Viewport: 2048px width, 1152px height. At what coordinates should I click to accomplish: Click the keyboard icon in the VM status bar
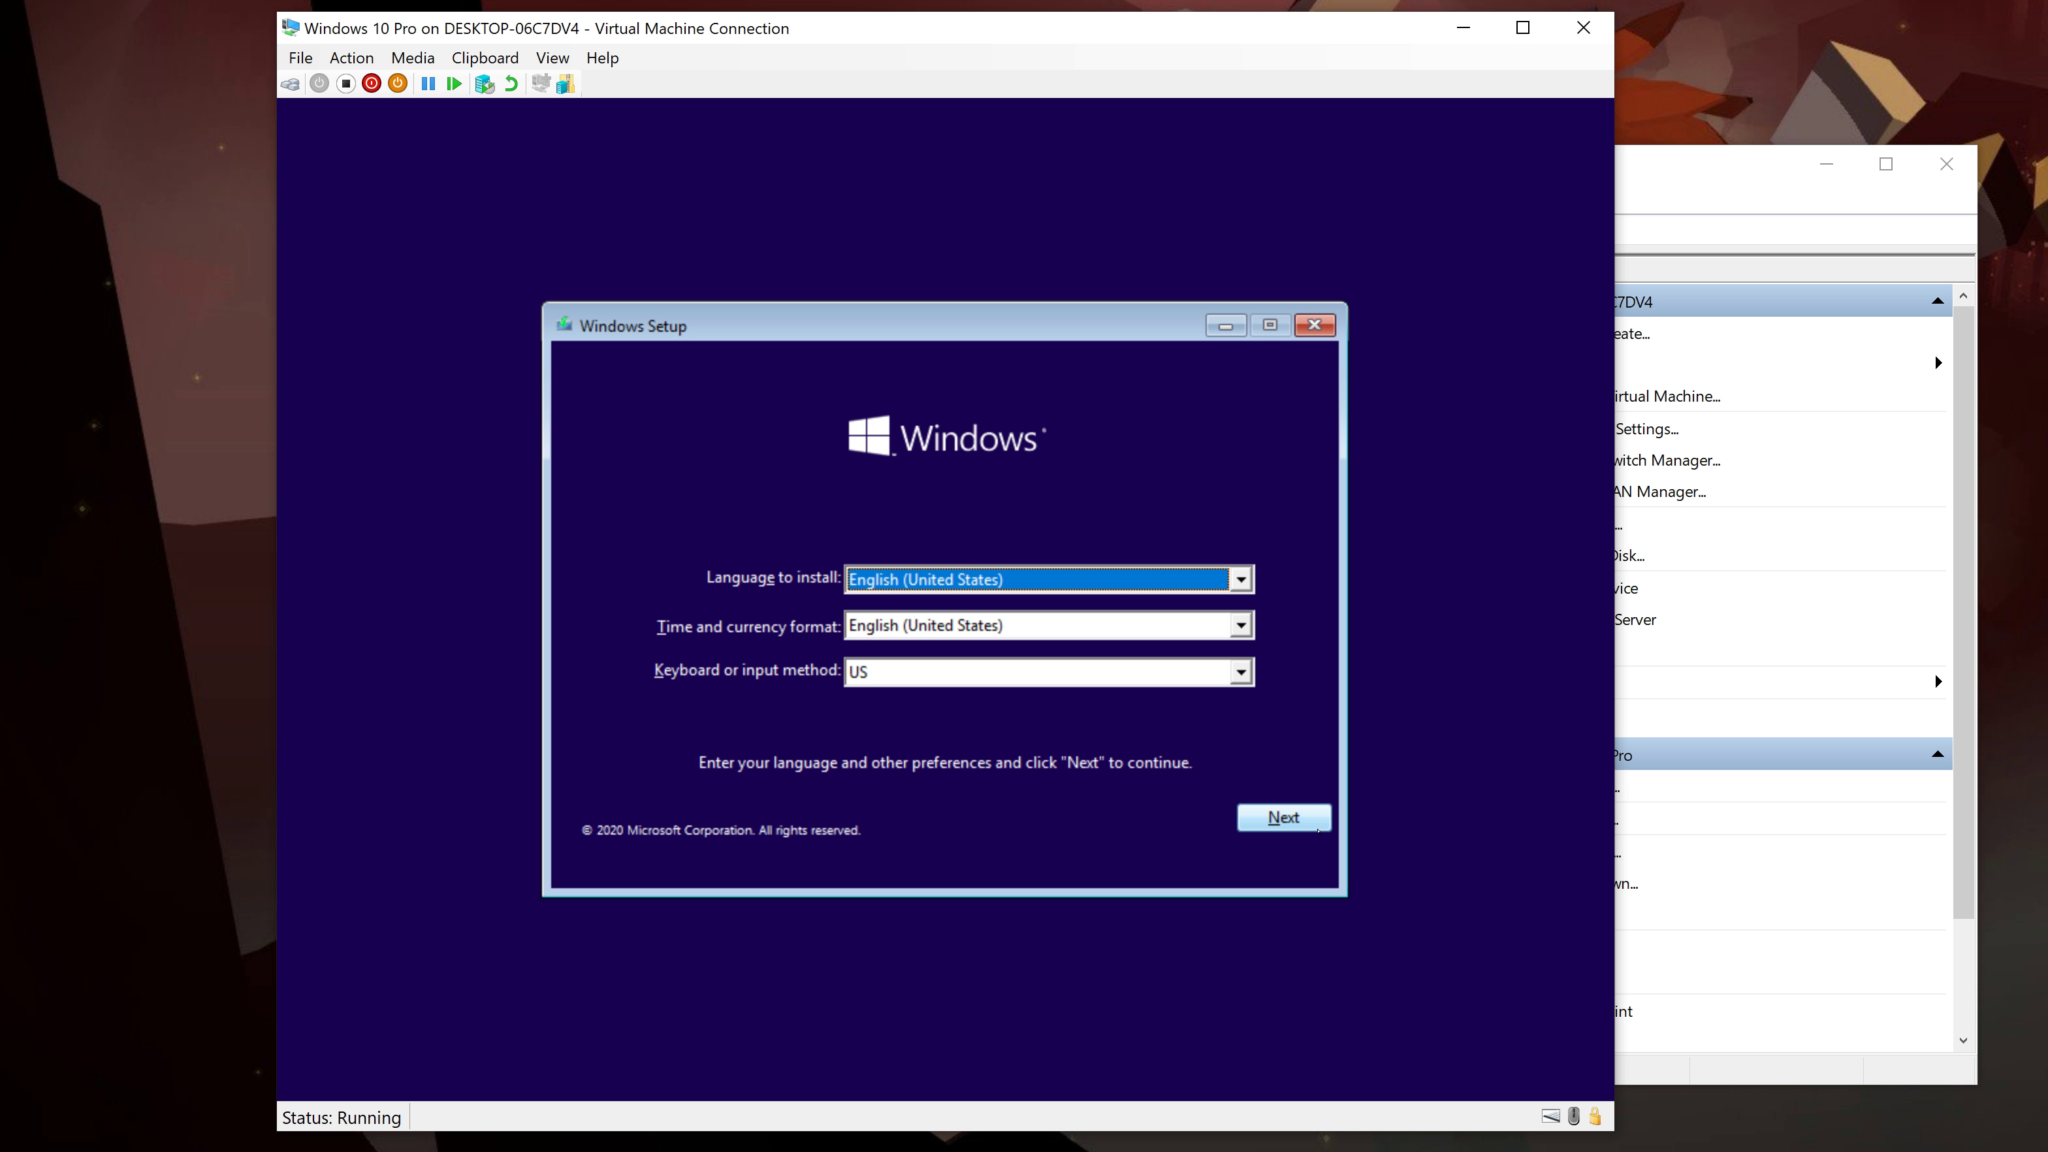(1551, 1116)
